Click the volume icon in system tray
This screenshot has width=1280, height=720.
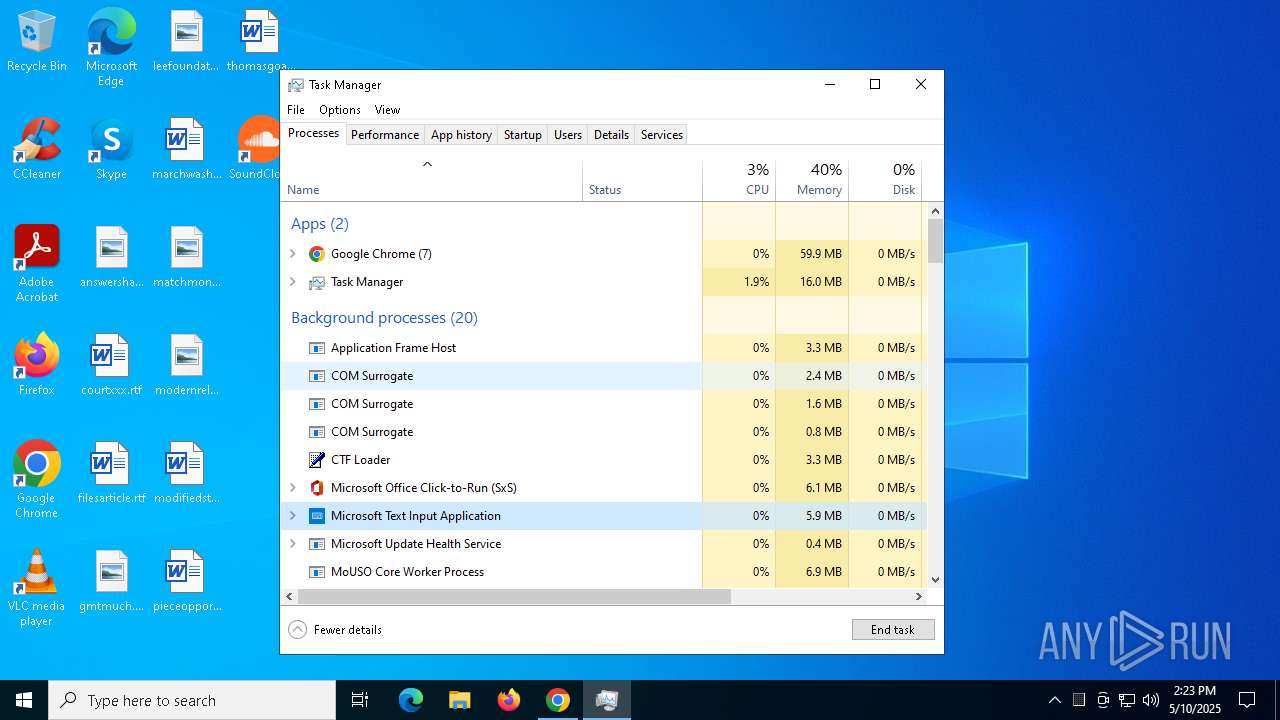[1151, 700]
